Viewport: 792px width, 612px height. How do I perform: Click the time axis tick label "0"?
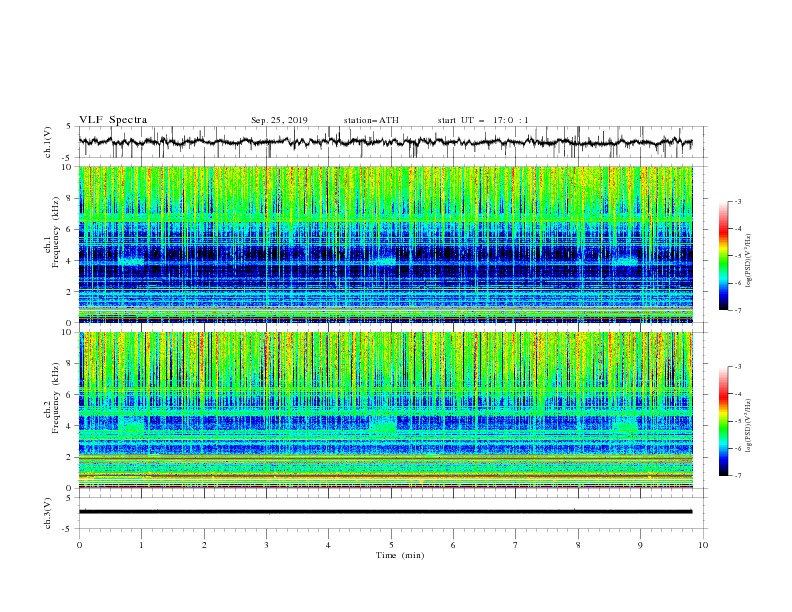(x=79, y=545)
